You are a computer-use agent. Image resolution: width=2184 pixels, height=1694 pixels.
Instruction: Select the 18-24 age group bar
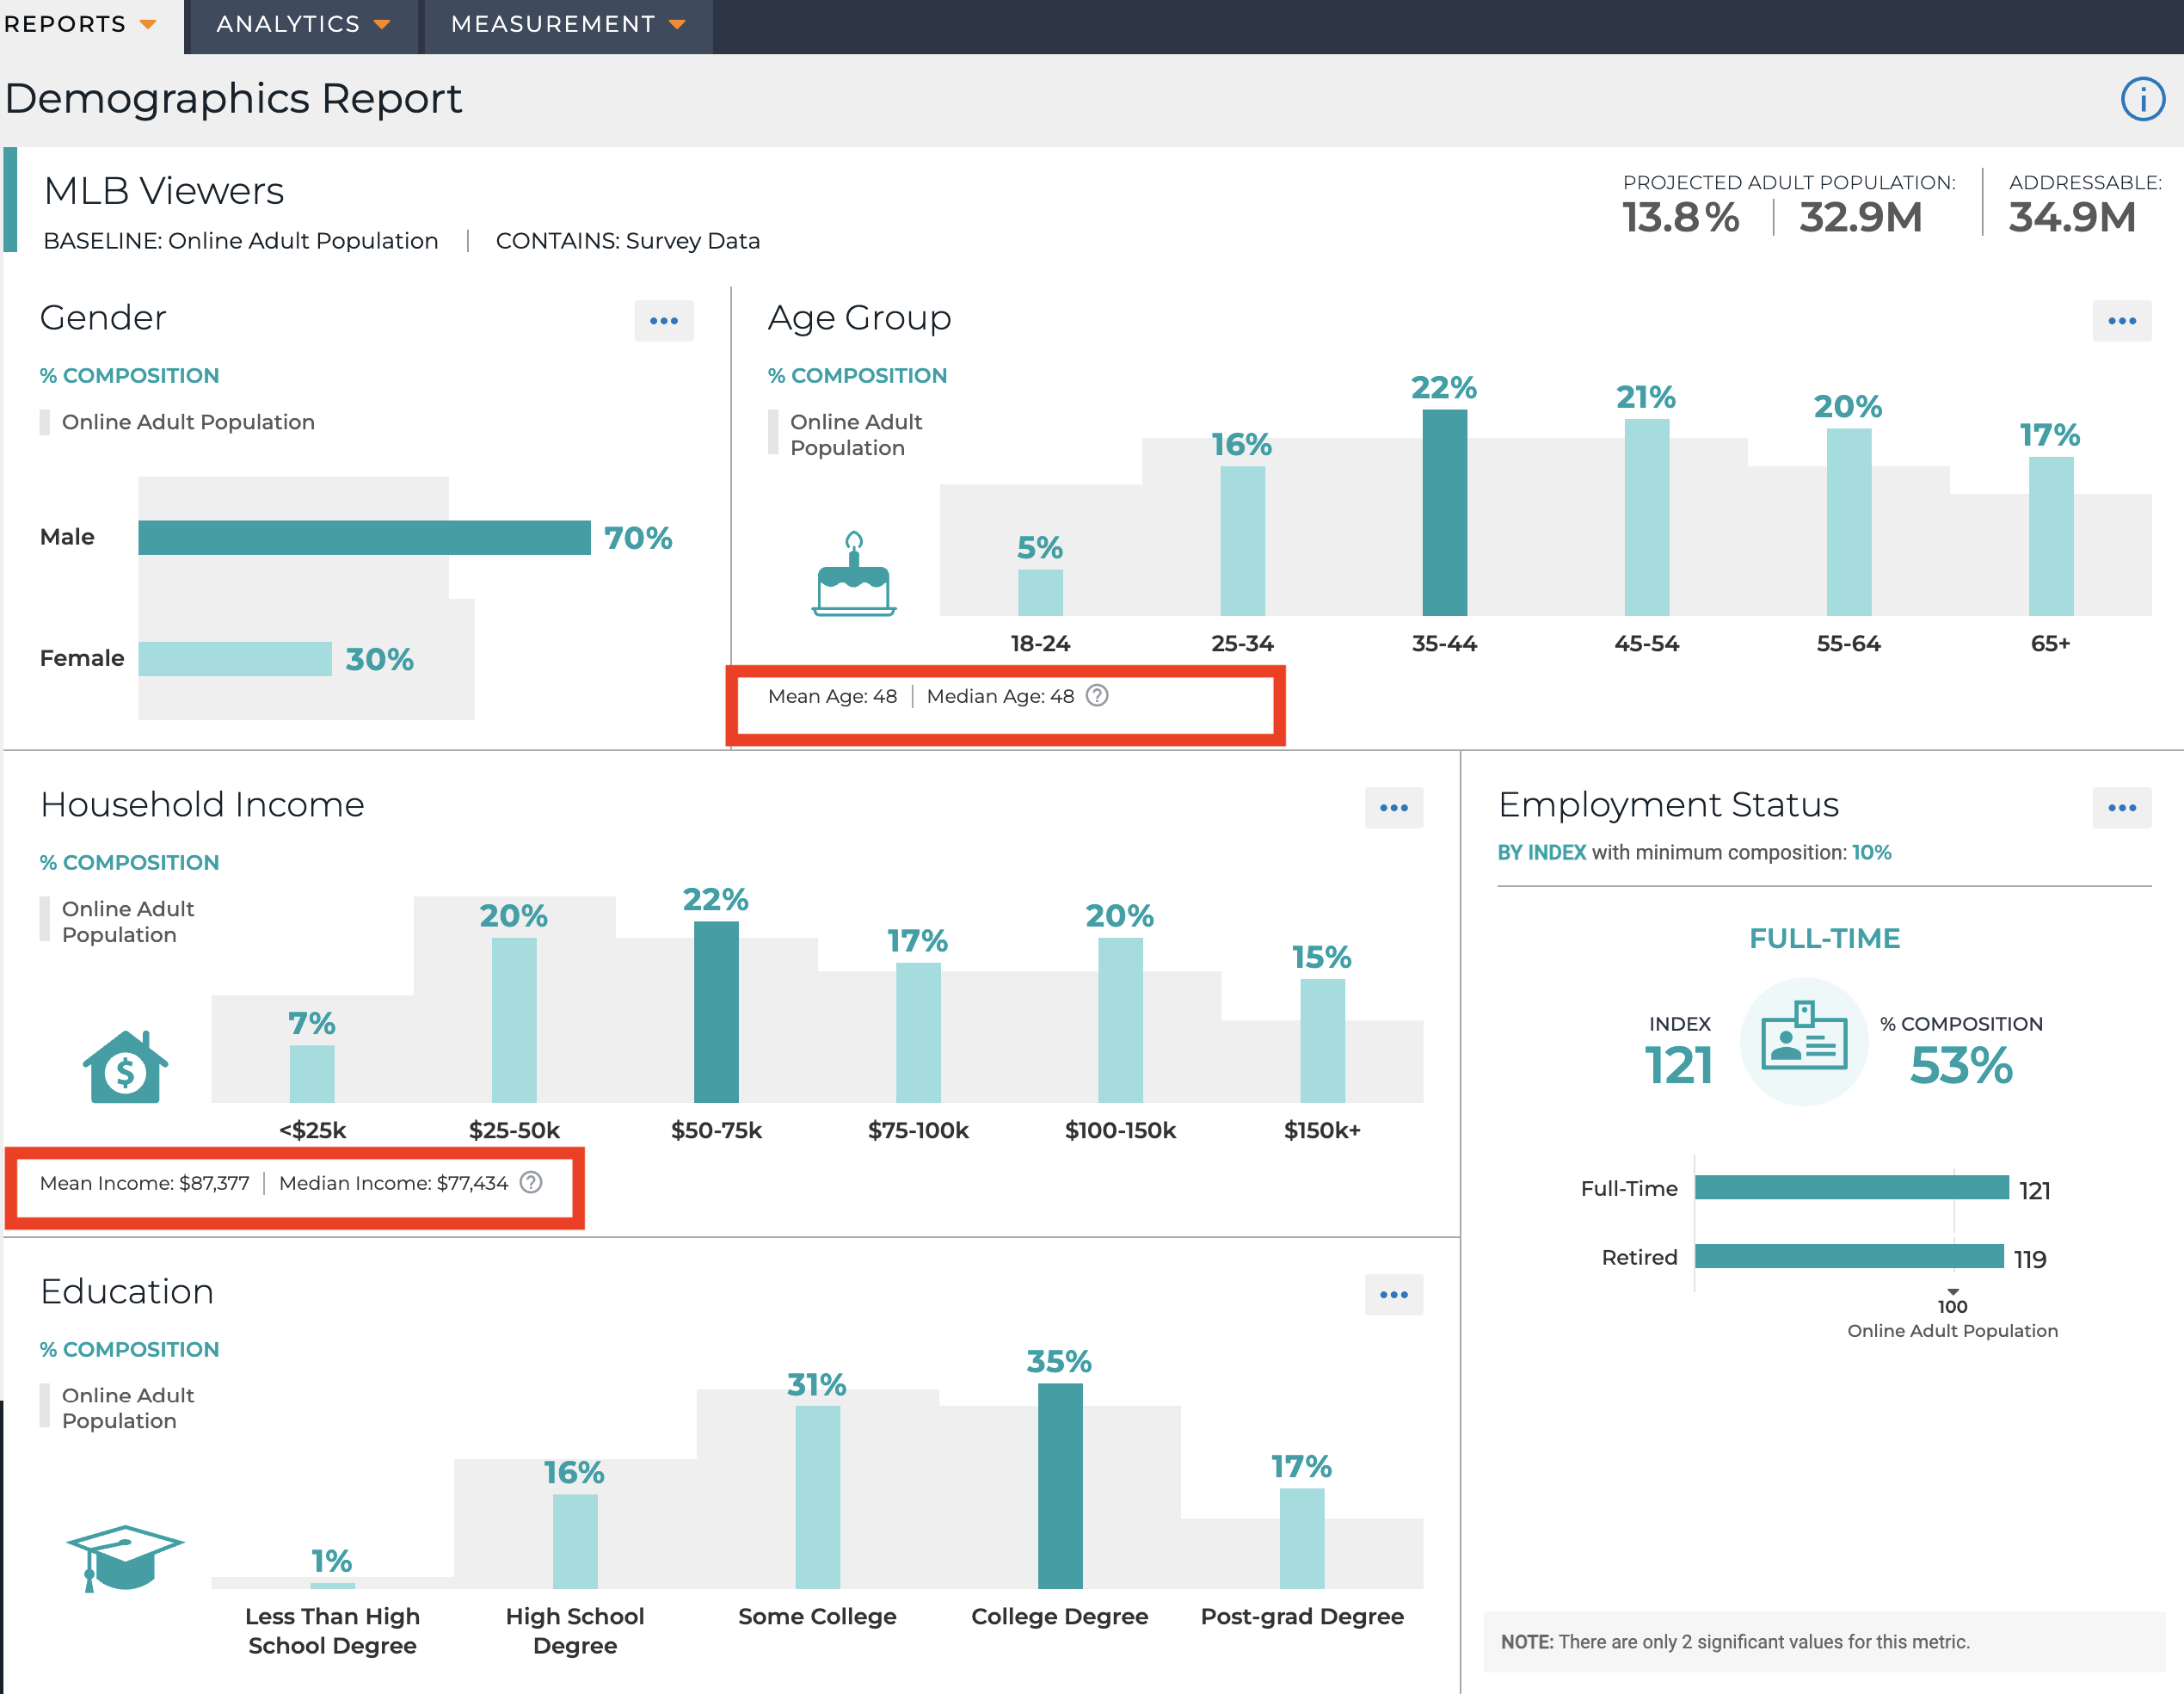(1040, 592)
